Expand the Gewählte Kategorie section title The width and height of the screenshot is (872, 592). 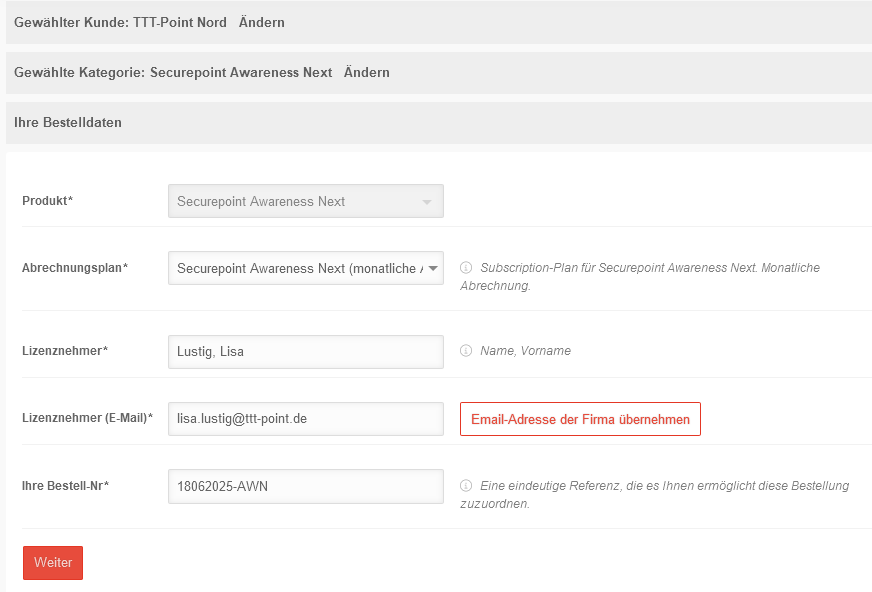[172, 72]
